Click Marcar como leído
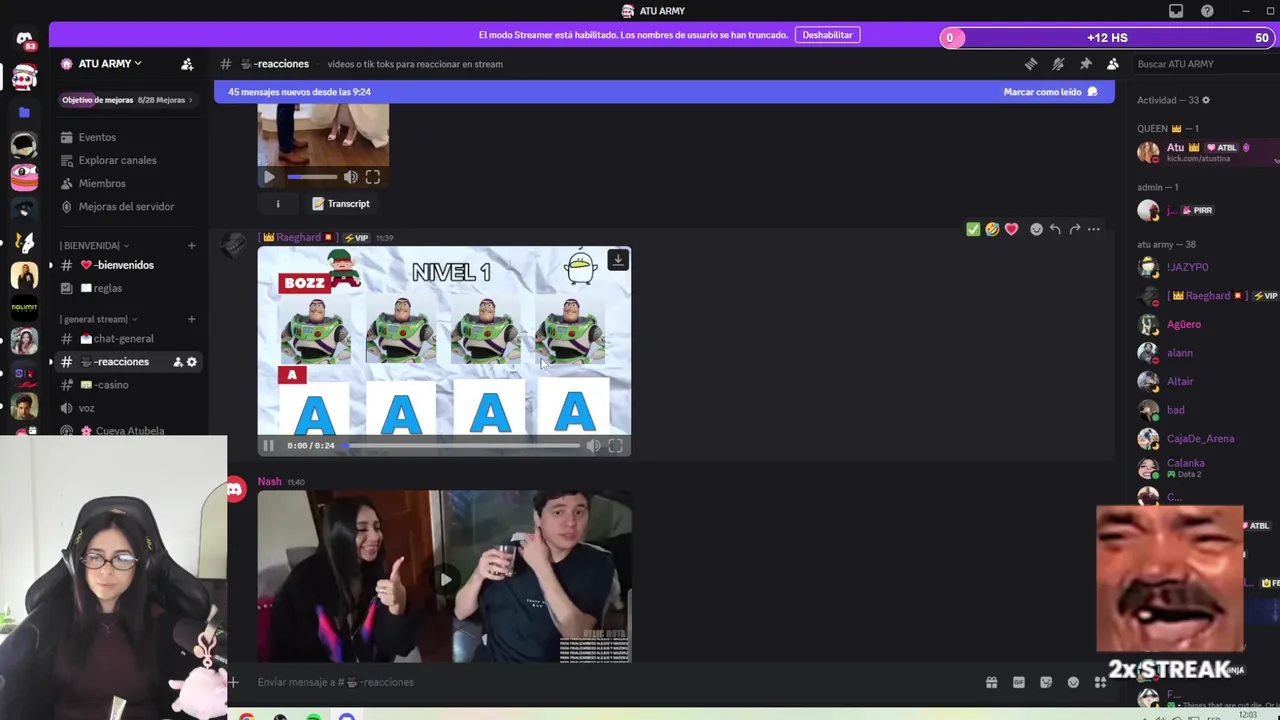1280x720 pixels. click(1050, 92)
